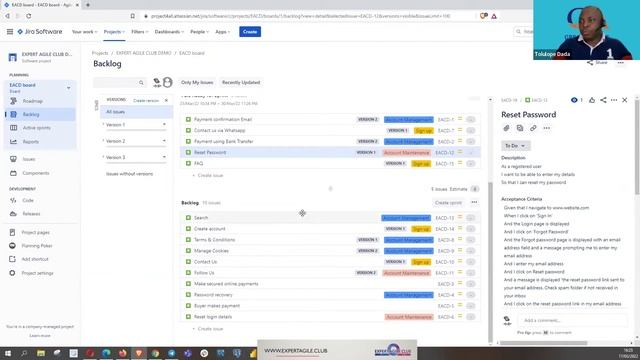The width and height of the screenshot is (640, 360).
Task: Click the thumbs-up vote icon
Action: tap(592, 100)
